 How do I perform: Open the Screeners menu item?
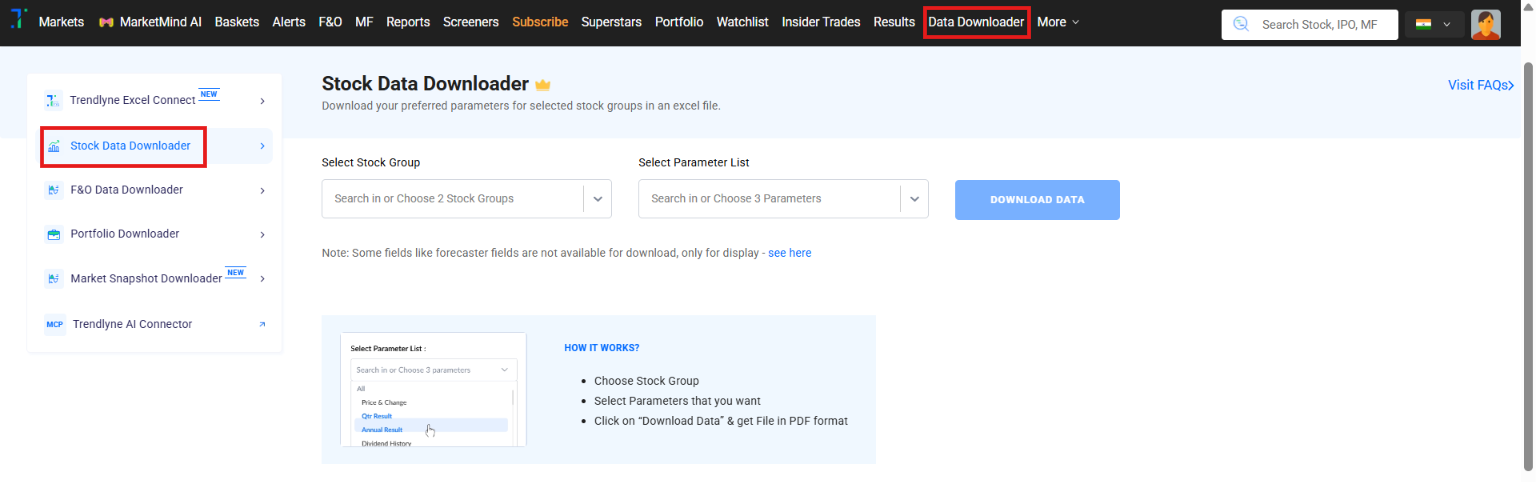tap(471, 22)
